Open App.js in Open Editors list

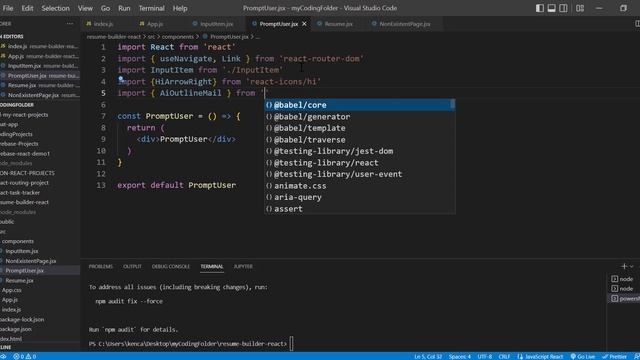click(x=40, y=56)
